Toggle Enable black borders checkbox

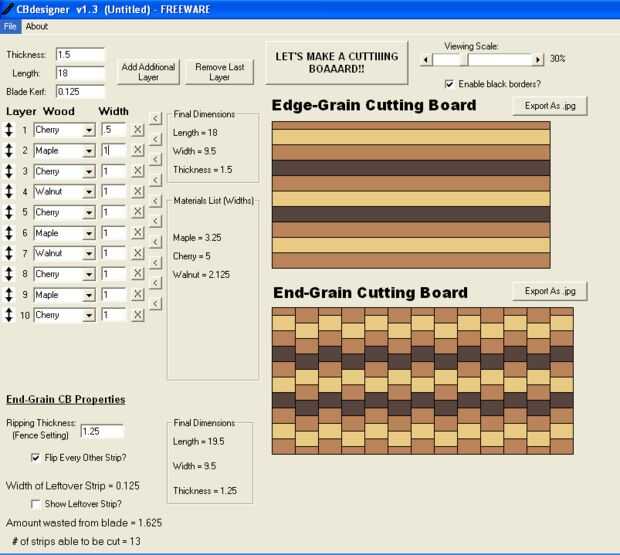[450, 84]
